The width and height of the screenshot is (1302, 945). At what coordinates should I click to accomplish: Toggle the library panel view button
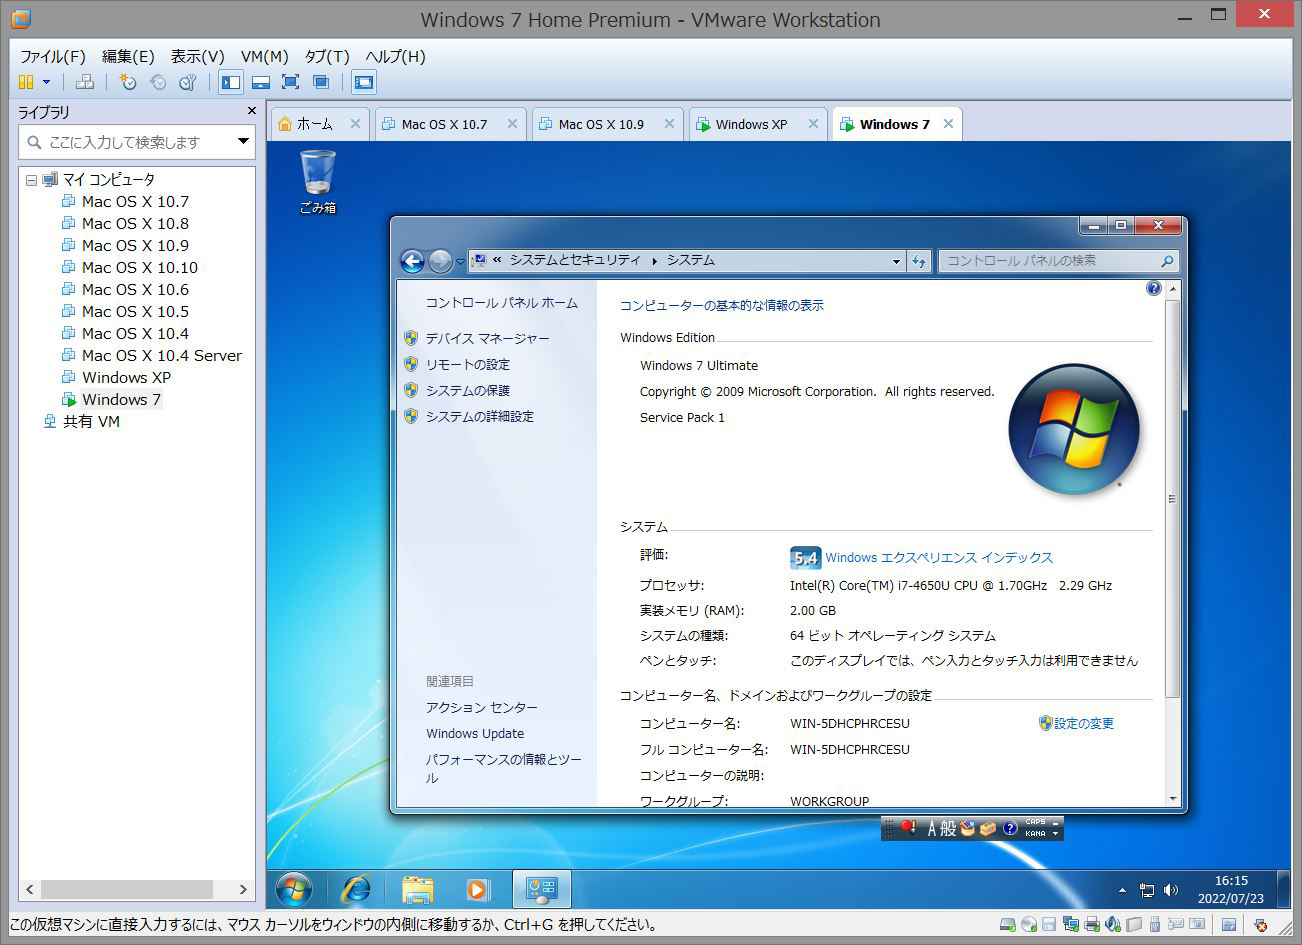[x=231, y=82]
